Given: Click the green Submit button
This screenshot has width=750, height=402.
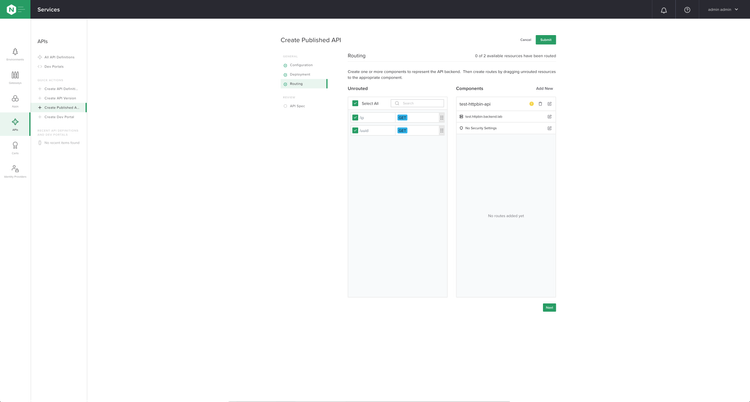Looking at the screenshot, I should click(545, 40).
